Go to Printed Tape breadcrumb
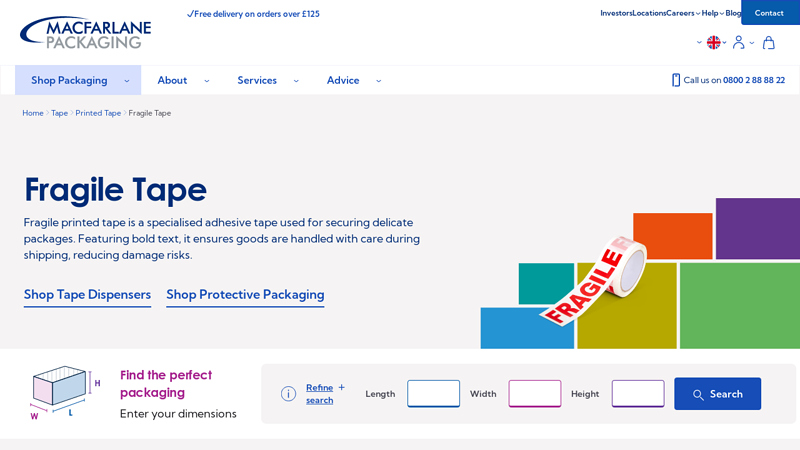800x450 pixels. tap(98, 113)
